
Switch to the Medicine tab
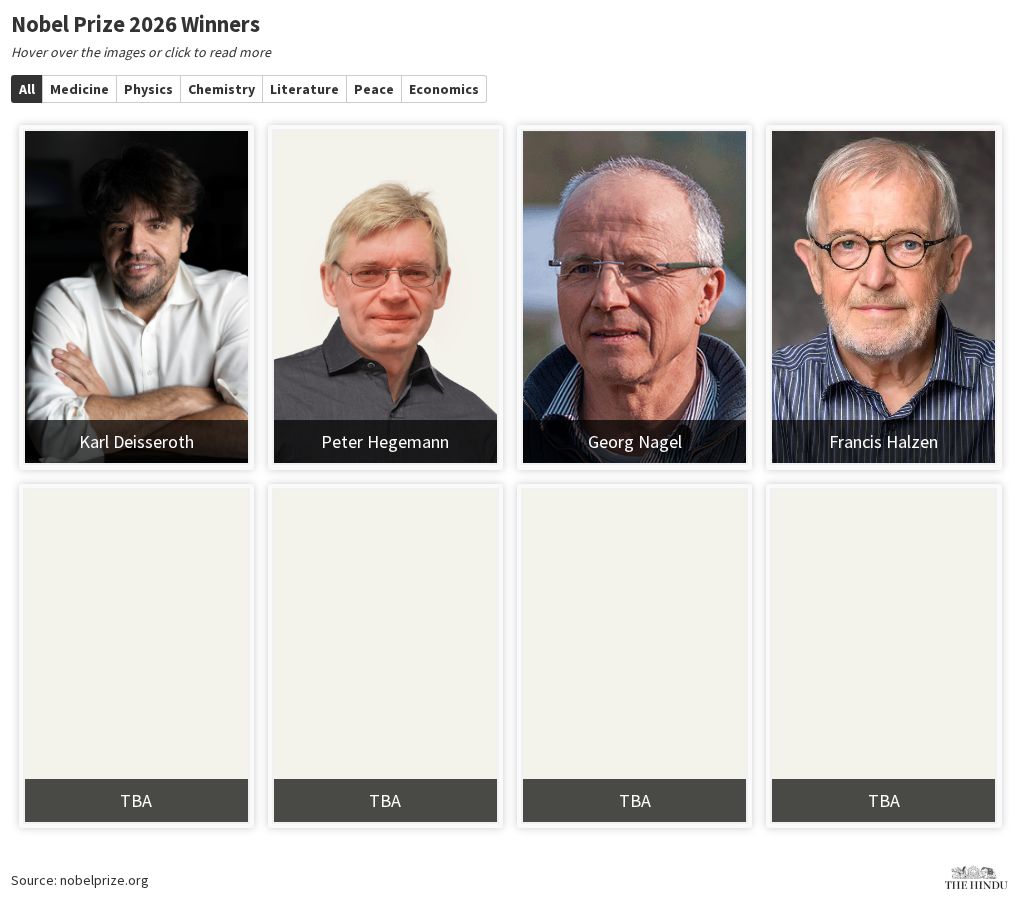click(79, 89)
